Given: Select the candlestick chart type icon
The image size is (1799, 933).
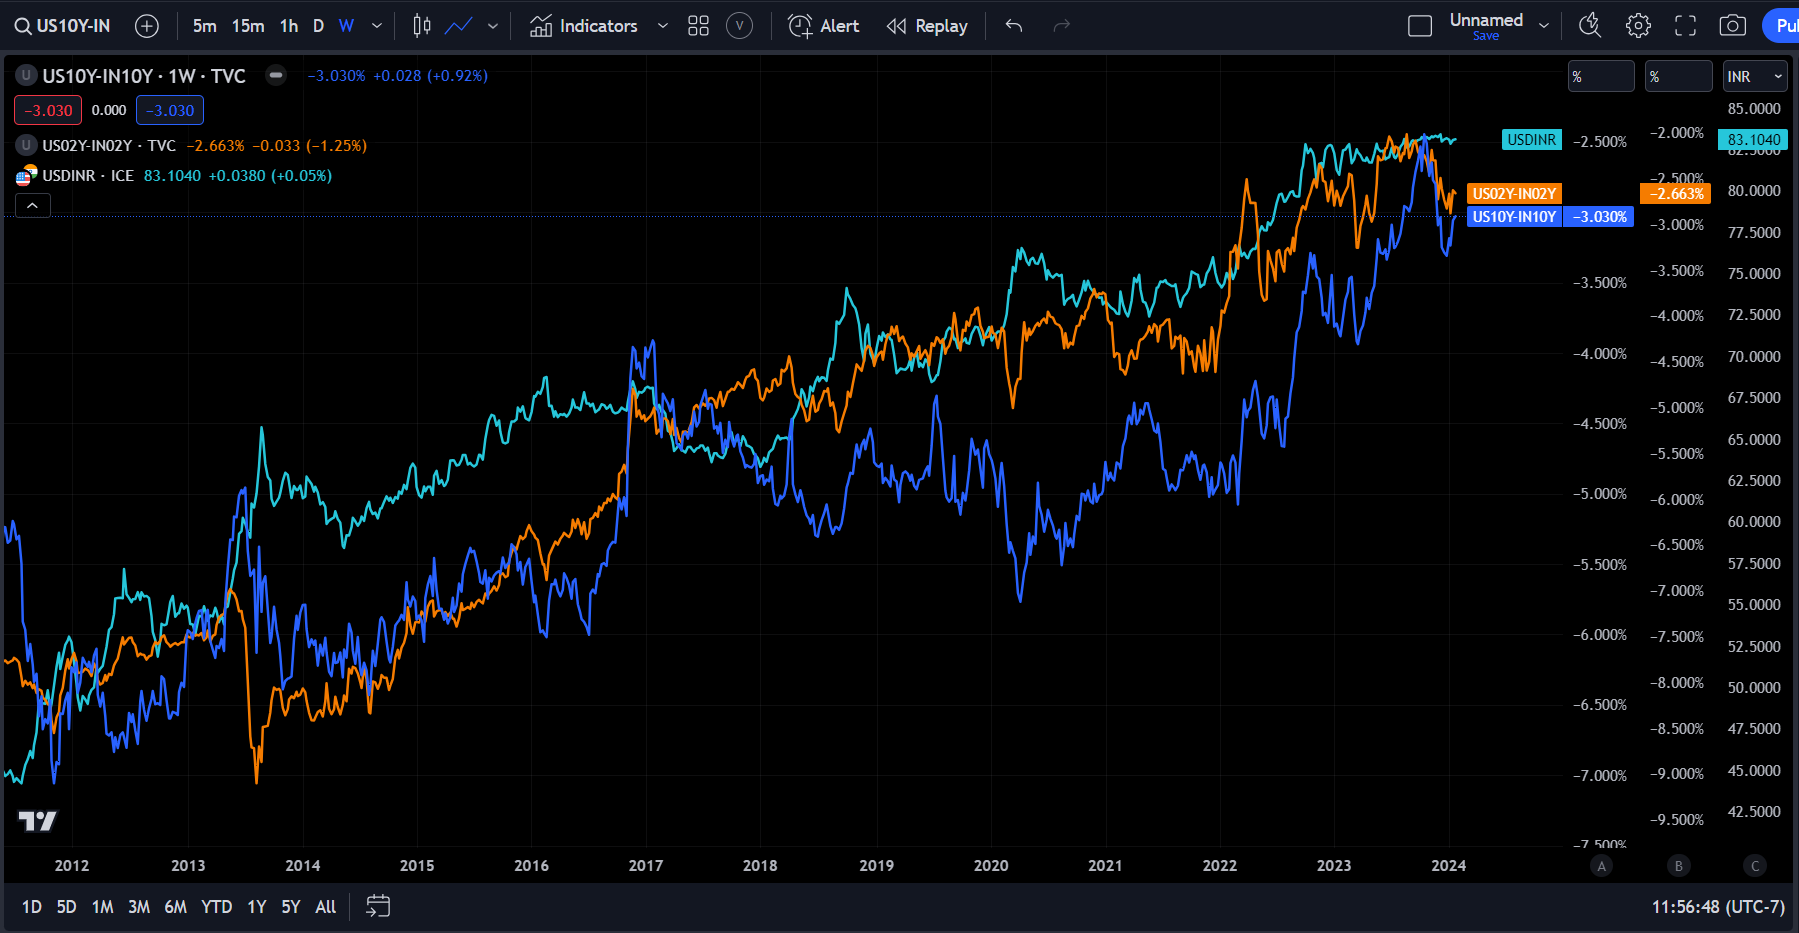Looking at the screenshot, I should tap(422, 26).
